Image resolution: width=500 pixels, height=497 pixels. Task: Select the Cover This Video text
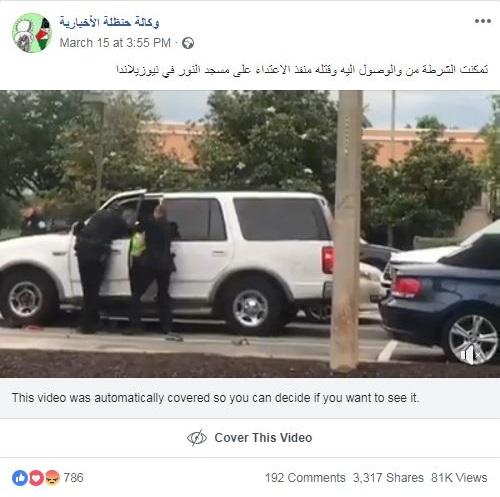263,438
